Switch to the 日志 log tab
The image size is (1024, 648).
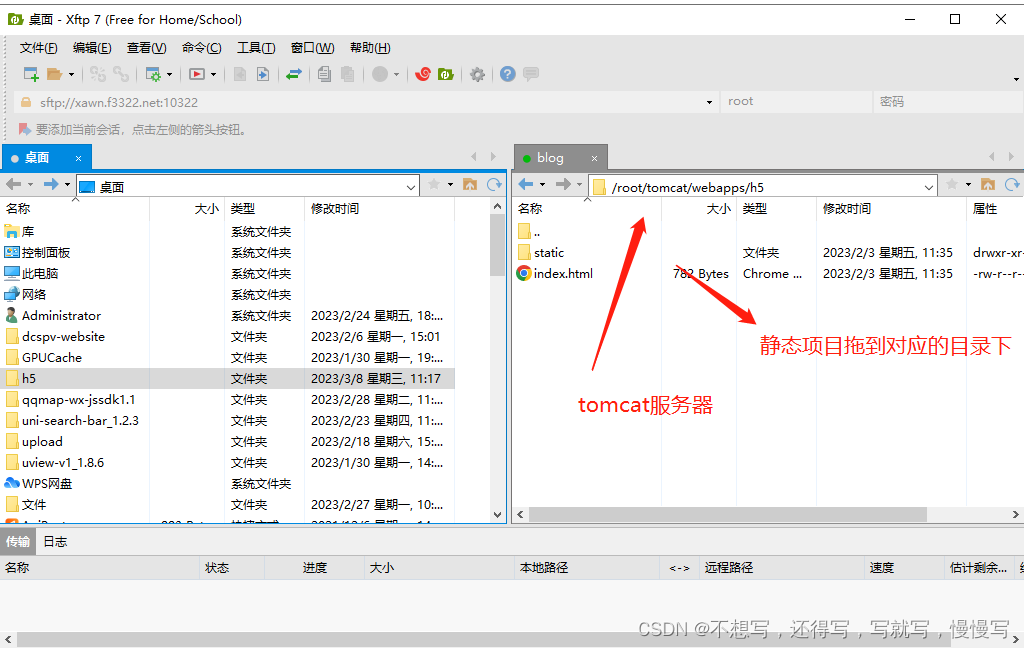pos(56,542)
